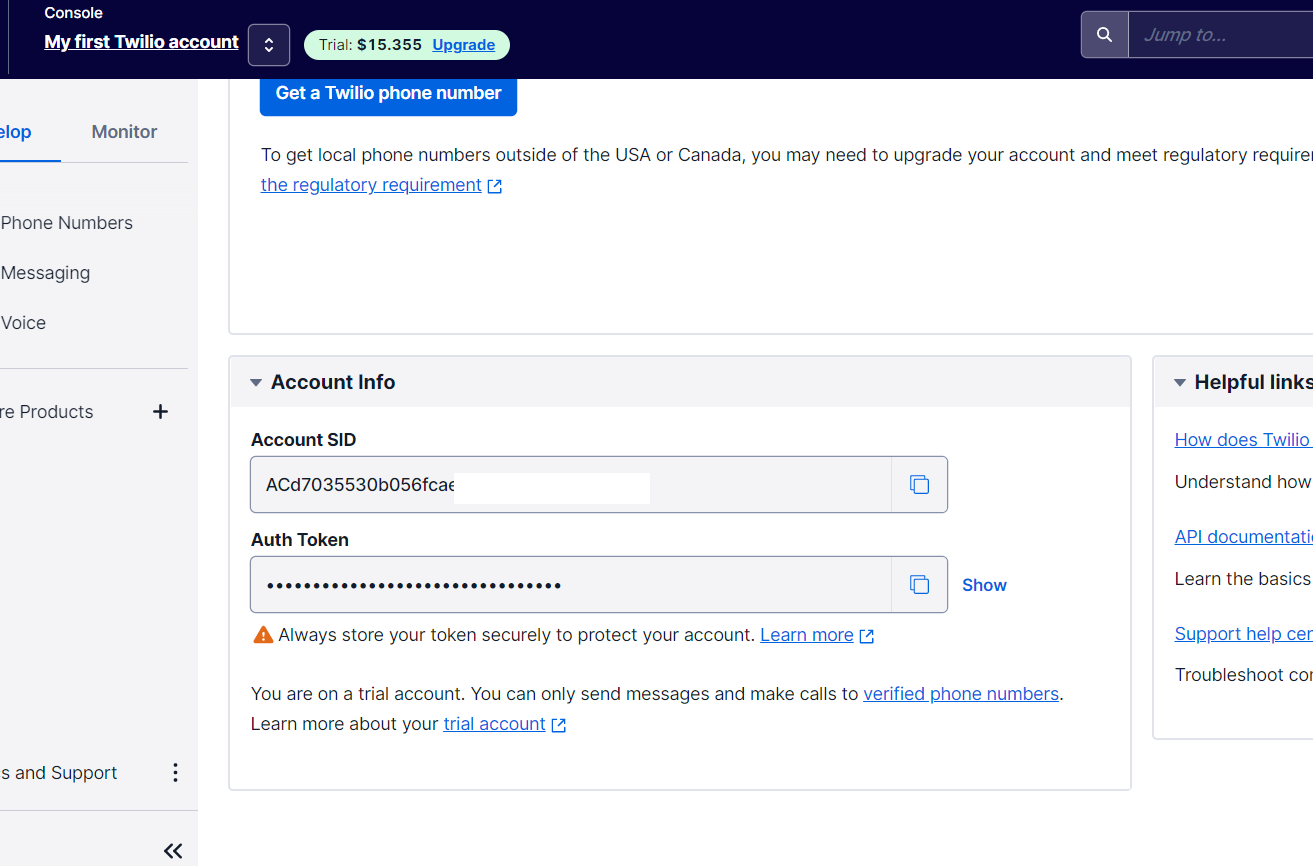
Task: Focus the Jump to search field
Action: pyautogui.click(x=1220, y=35)
